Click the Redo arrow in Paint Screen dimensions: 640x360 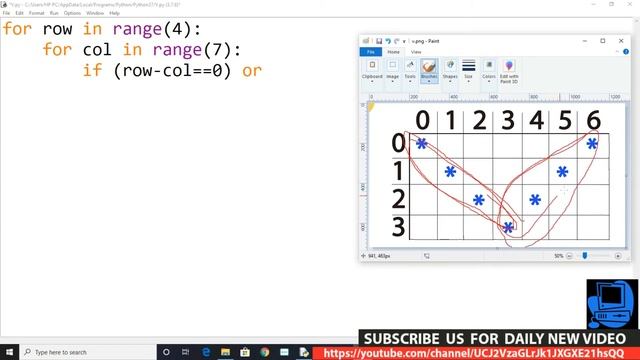[x=396, y=41]
